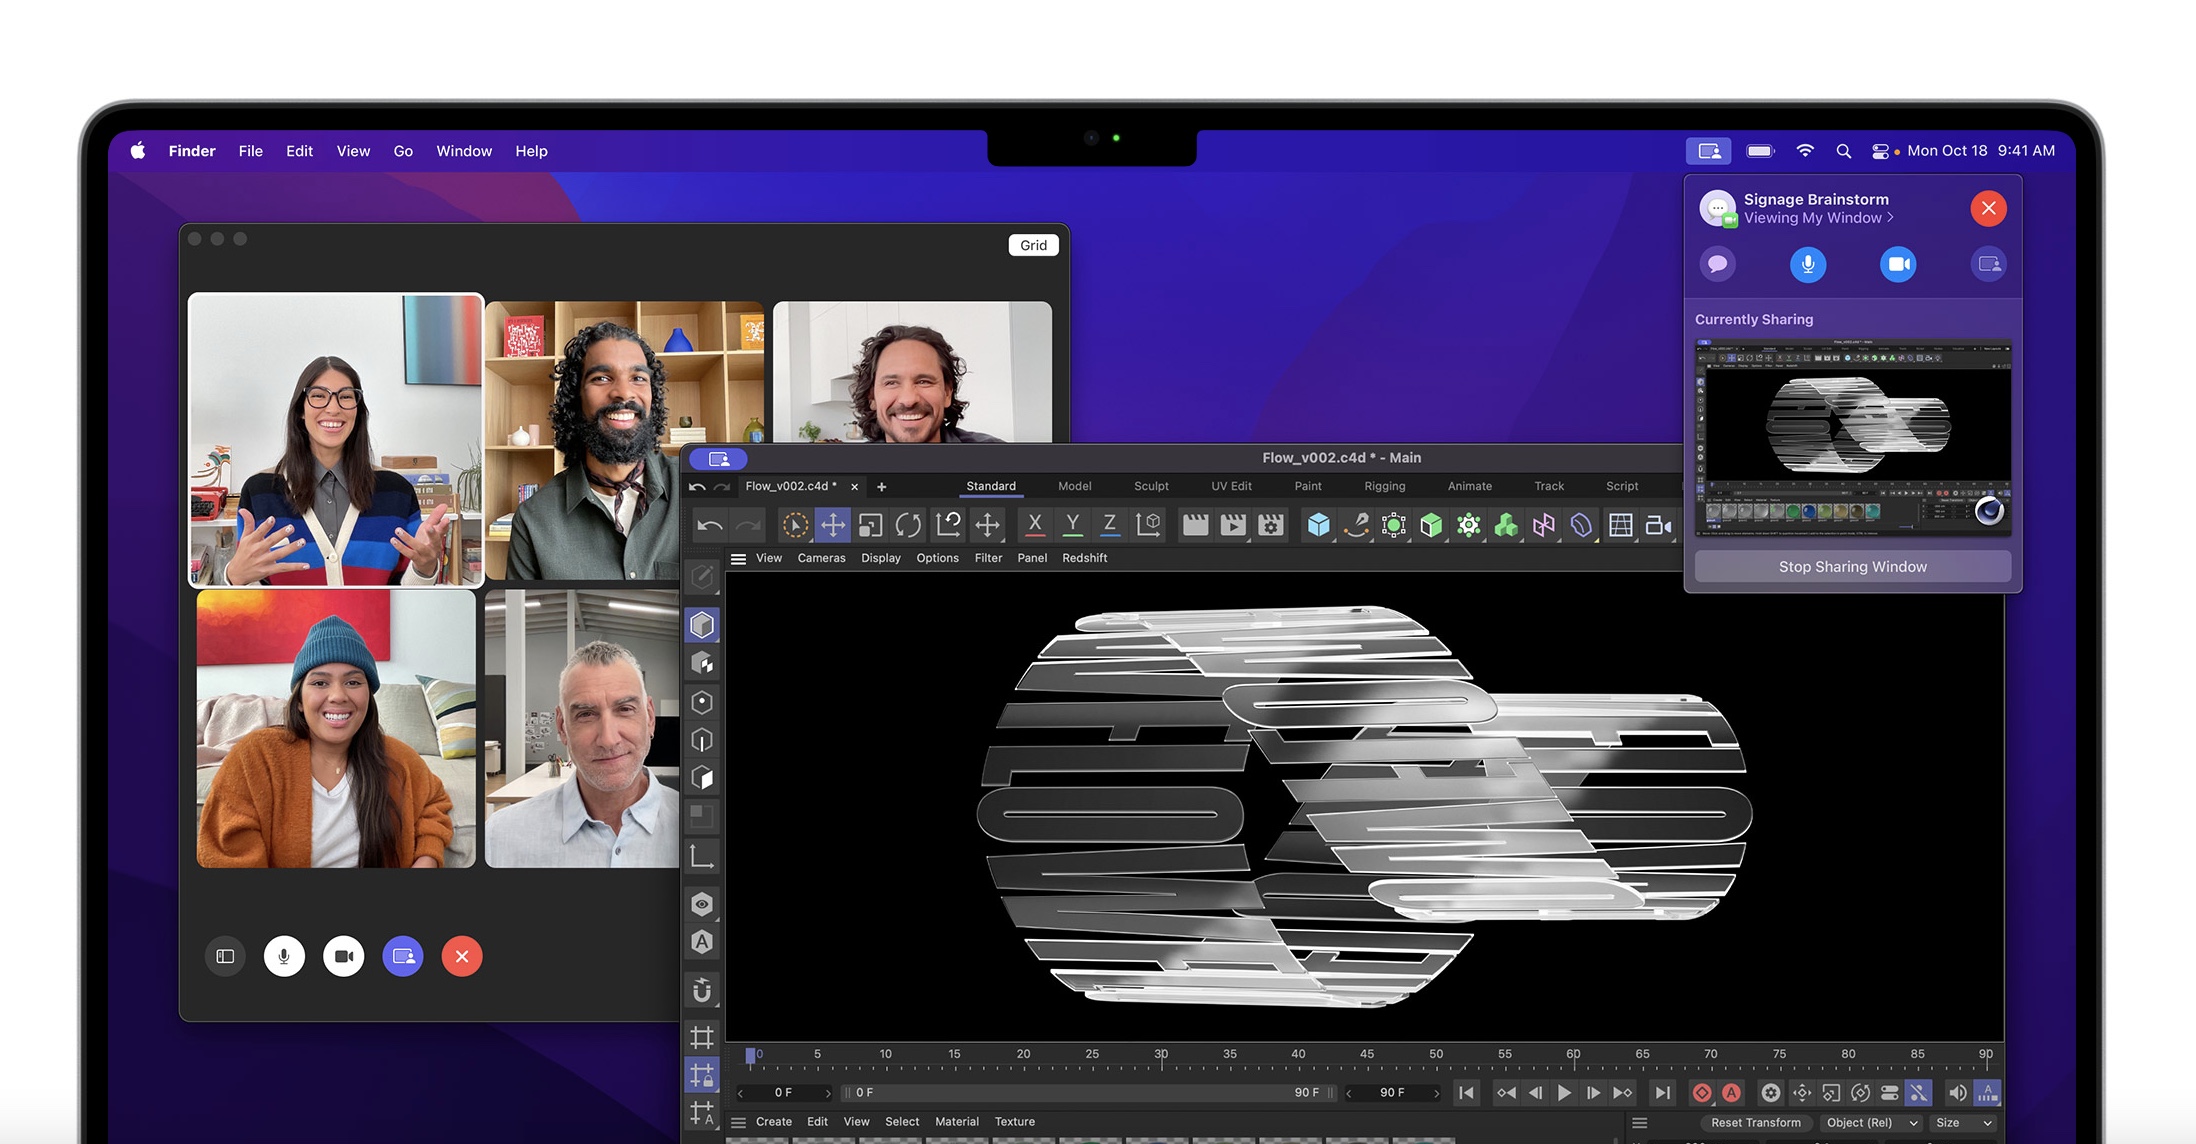End the FaceTime call with red X

point(462,956)
